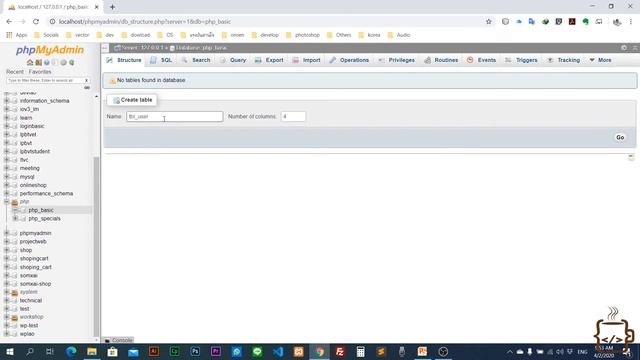640x360 pixels.
Task: Open photoshop bookmark folder
Action: click(303, 35)
